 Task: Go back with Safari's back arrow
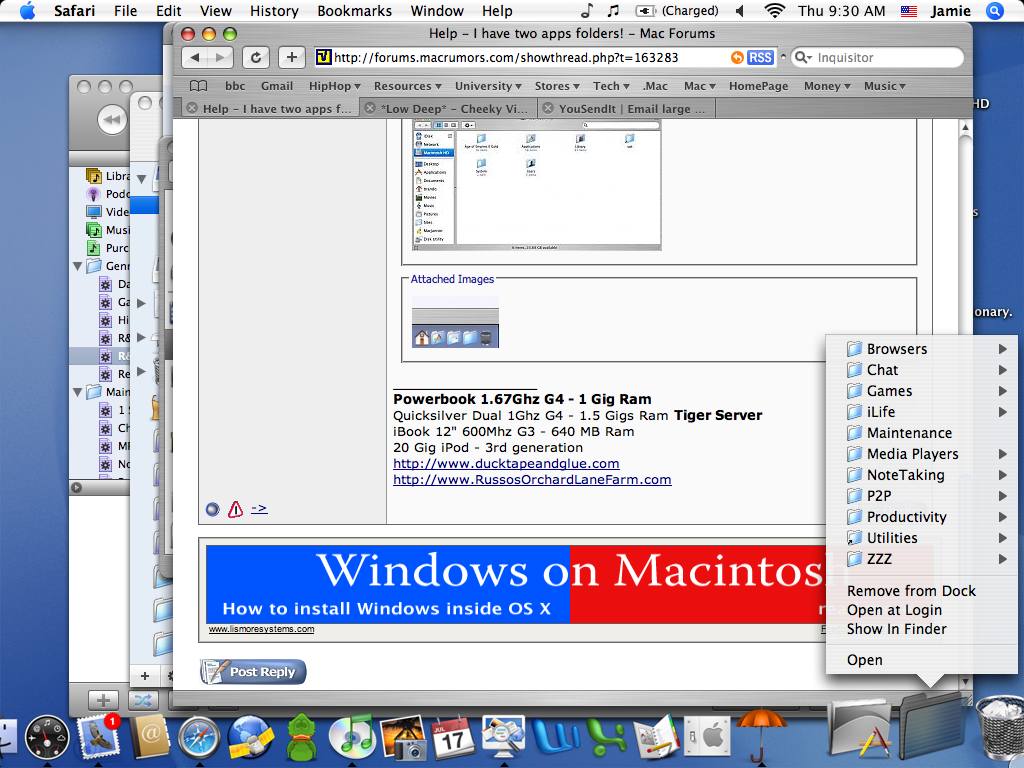[195, 57]
